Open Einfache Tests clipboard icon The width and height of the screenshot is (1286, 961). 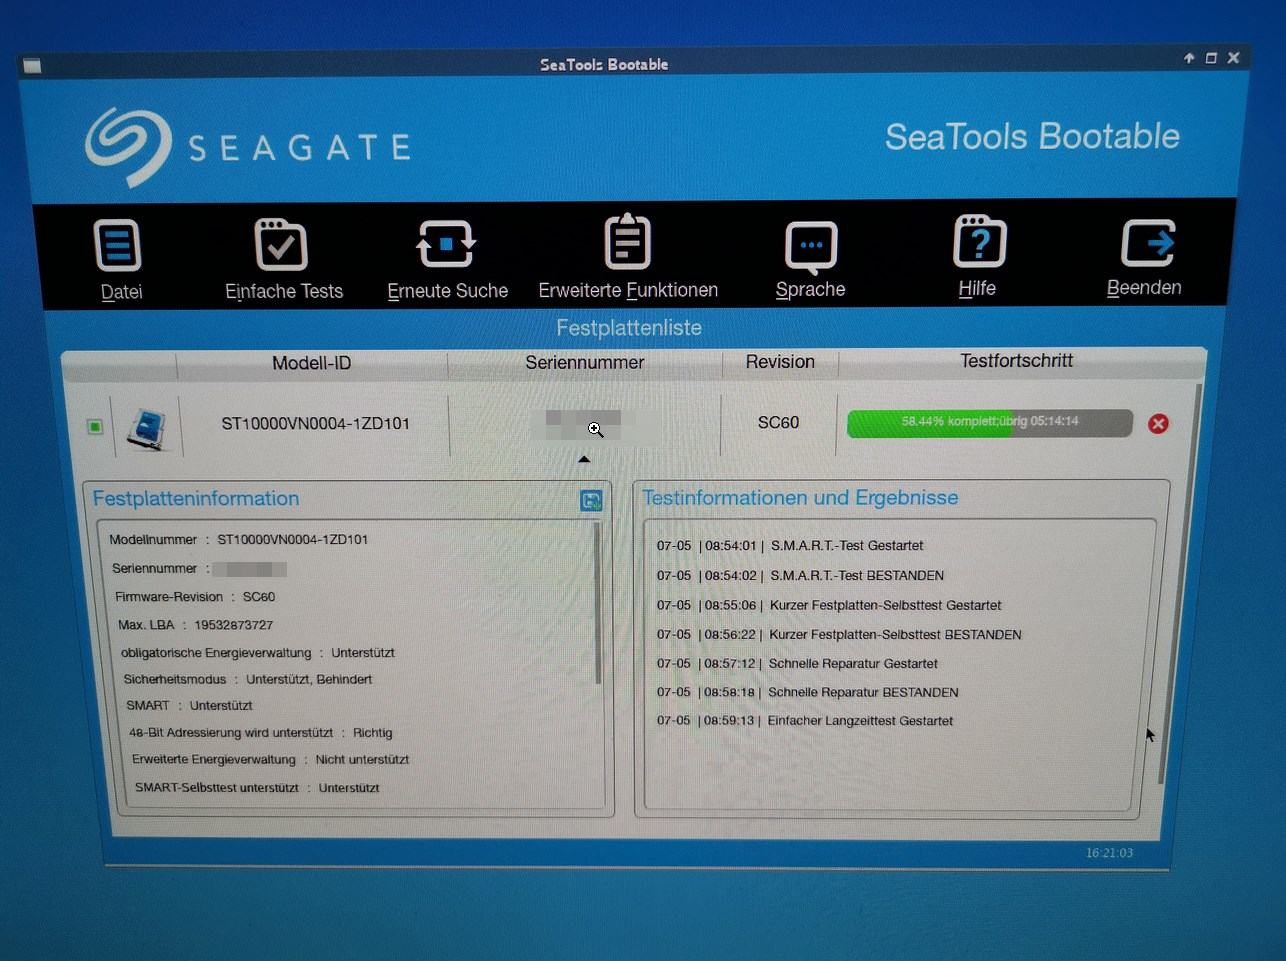click(281, 244)
